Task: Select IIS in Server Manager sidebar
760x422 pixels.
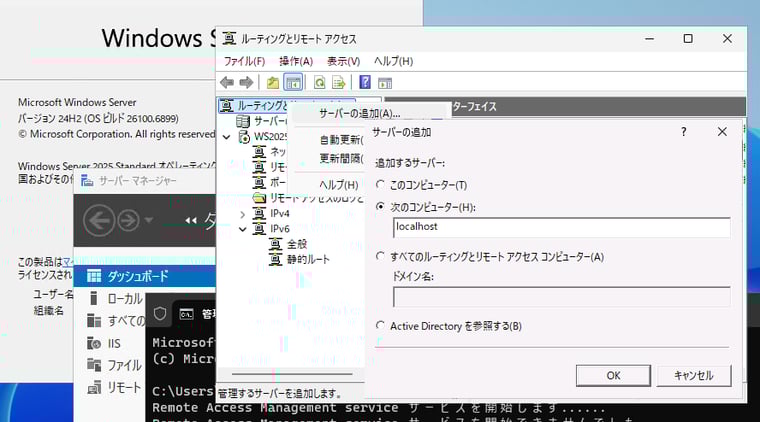Action: coord(114,344)
